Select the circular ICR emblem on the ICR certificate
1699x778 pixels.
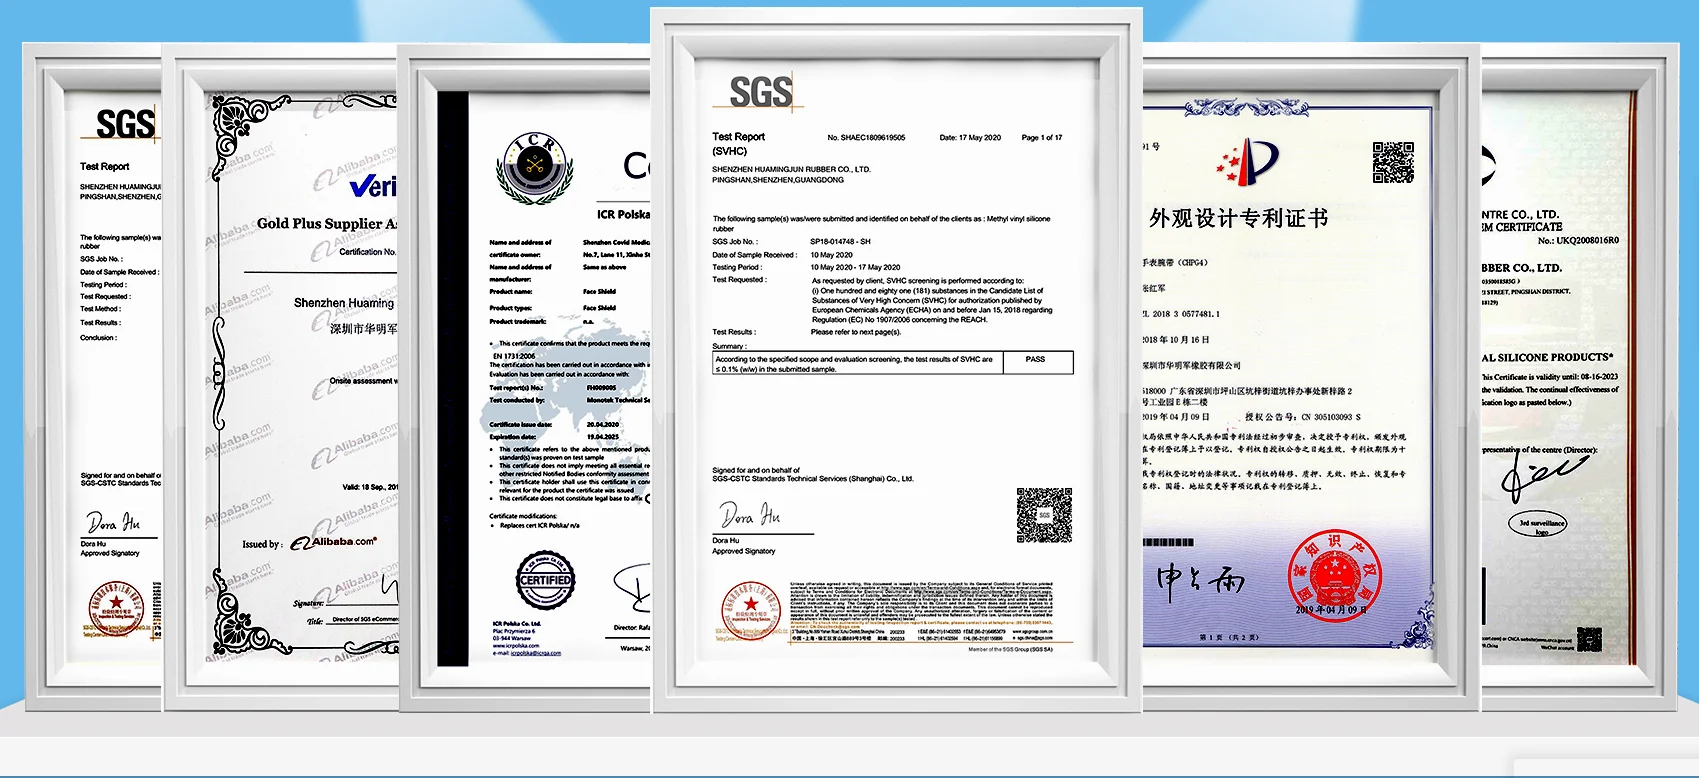(534, 167)
